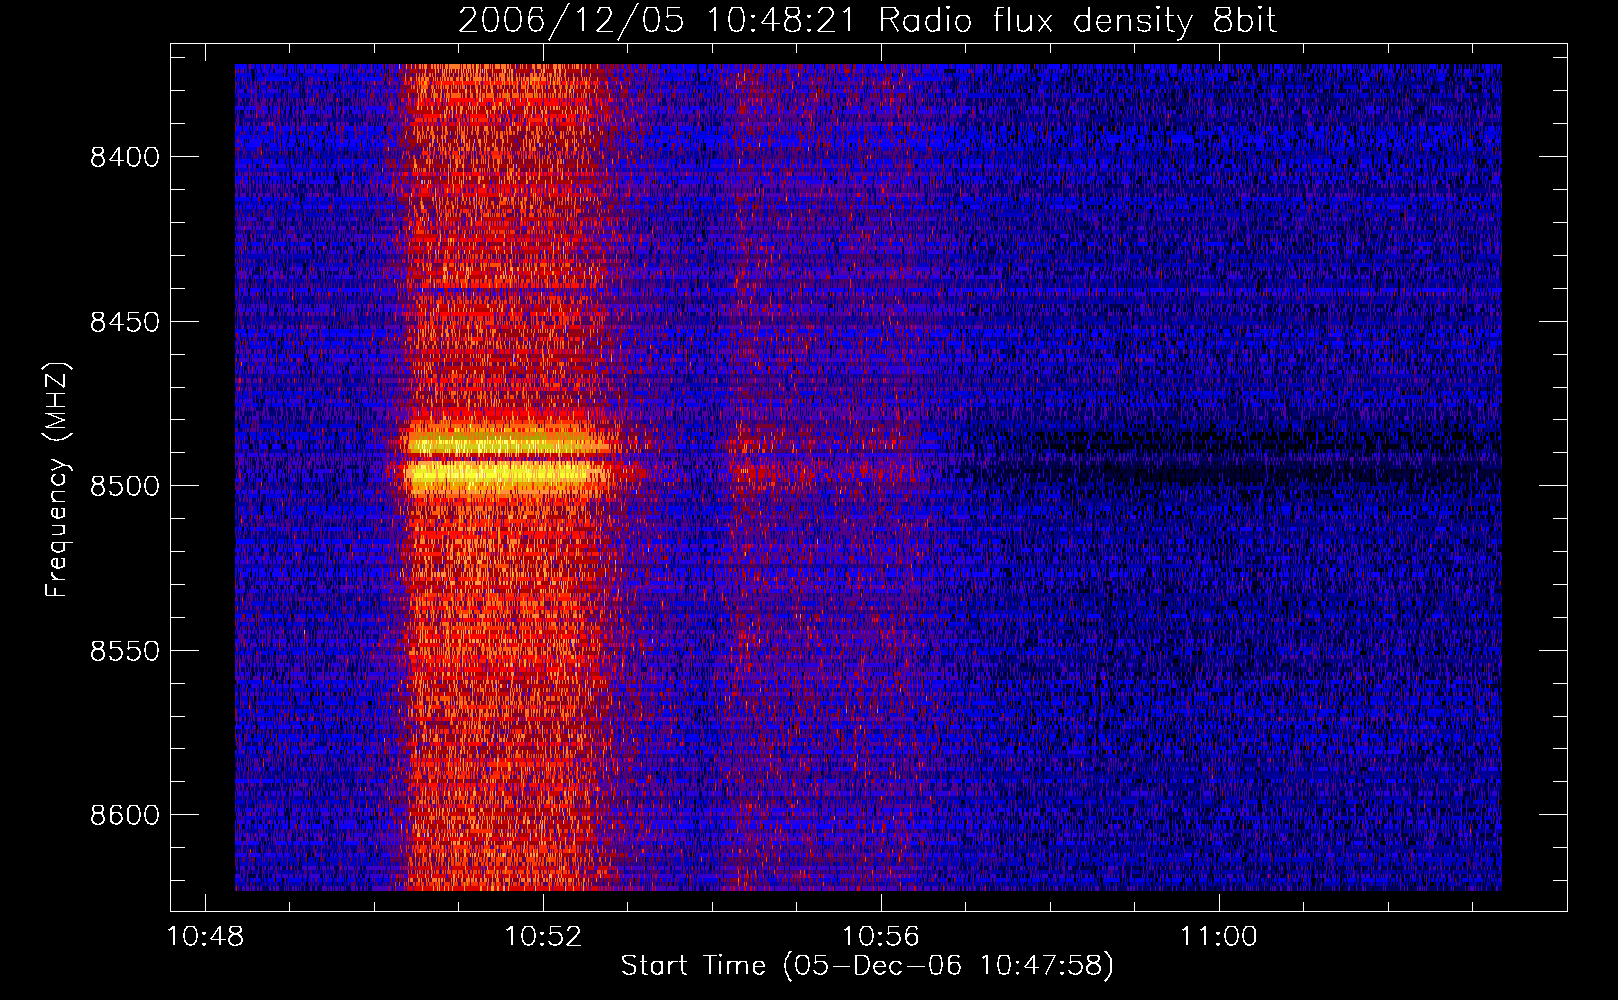
Task: Click the 10:52 time axis label
Action: pyautogui.click(x=543, y=937)
